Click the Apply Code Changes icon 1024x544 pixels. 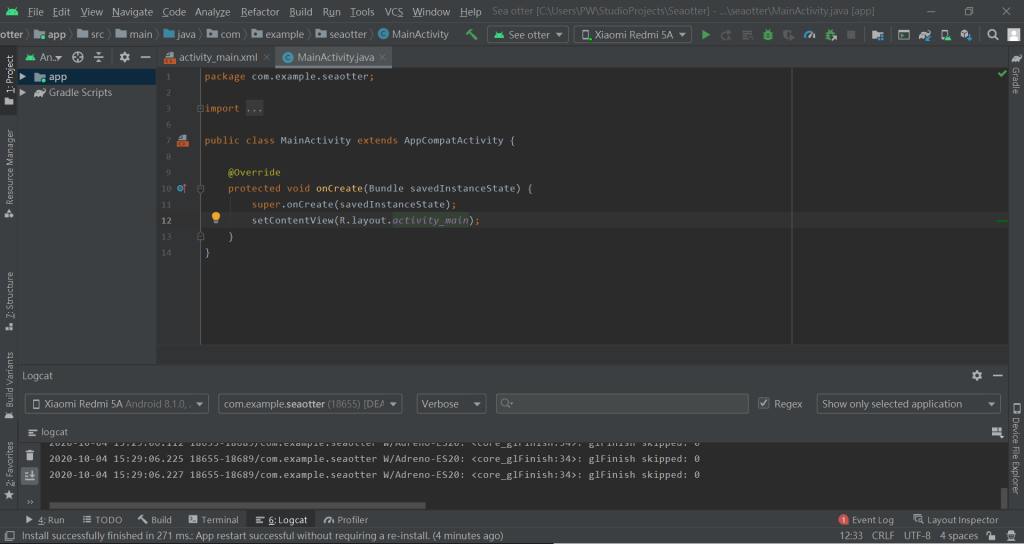click(747, 35)
